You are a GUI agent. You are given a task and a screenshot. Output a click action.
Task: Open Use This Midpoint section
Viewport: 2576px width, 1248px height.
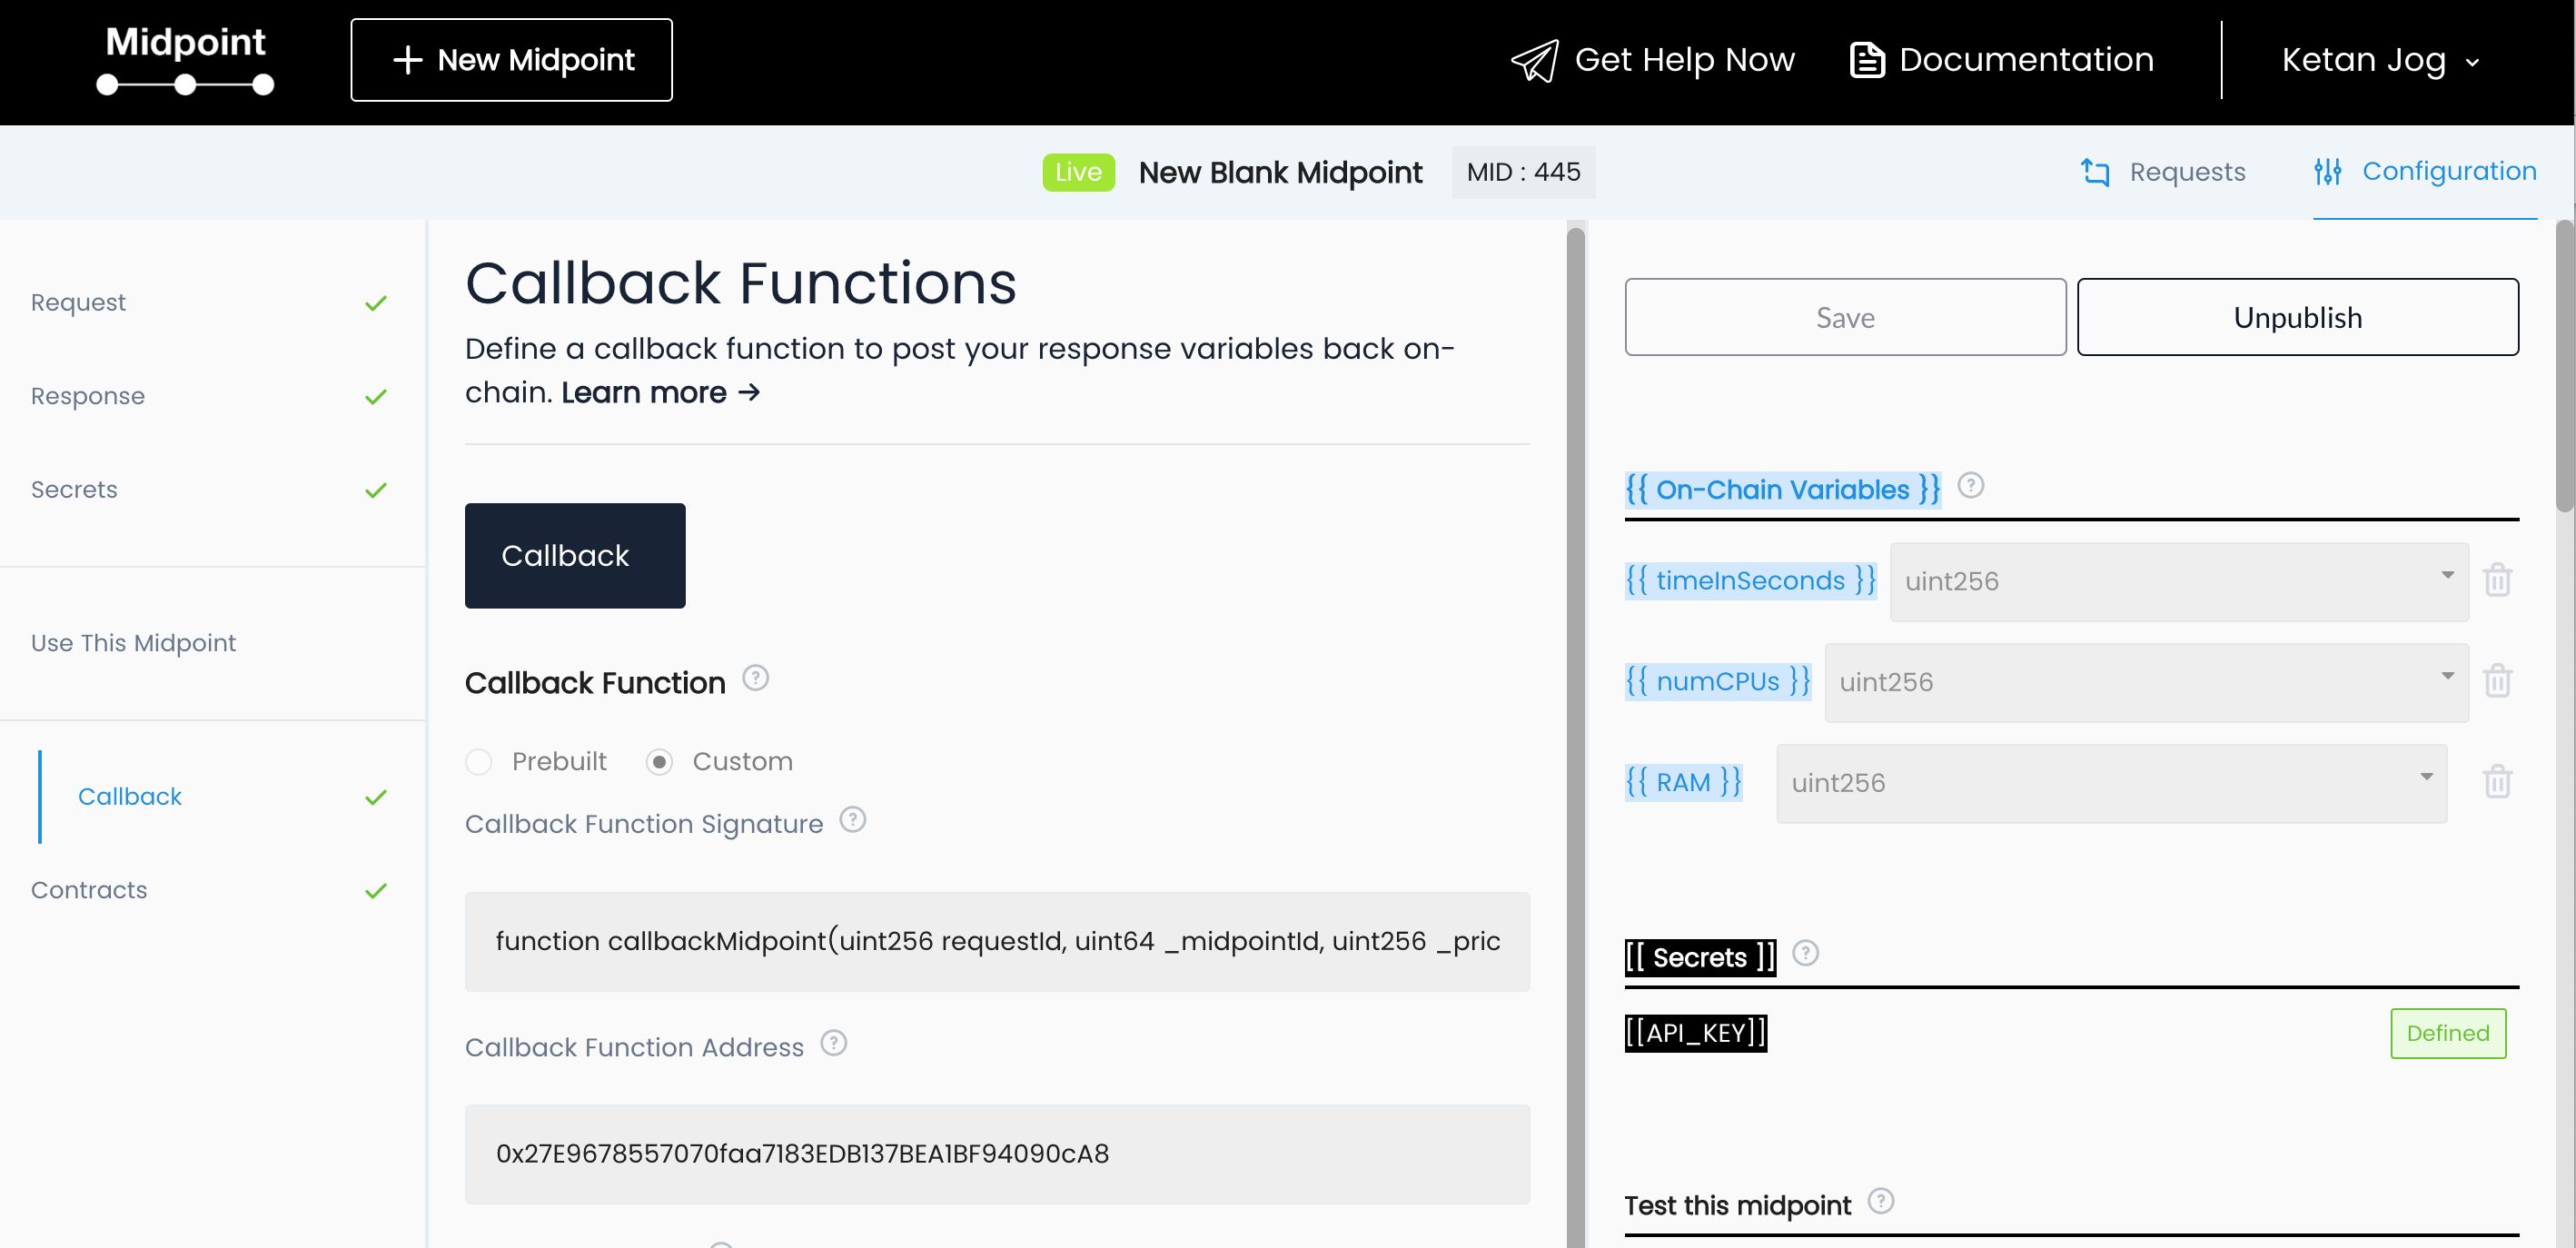pyautogui.click(x=133, y=643)
